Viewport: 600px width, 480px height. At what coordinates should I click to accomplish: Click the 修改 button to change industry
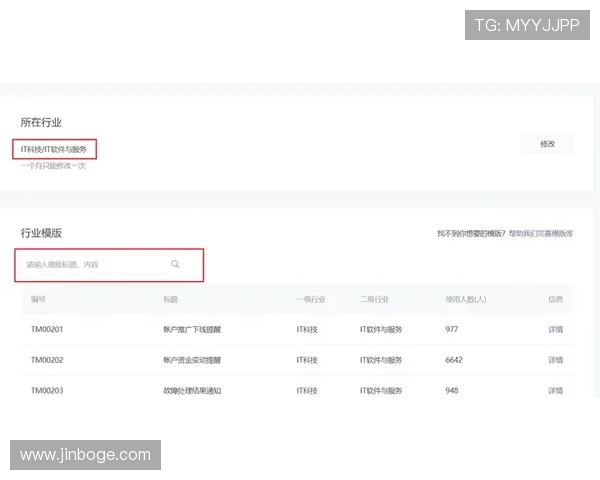pos(547,144)
